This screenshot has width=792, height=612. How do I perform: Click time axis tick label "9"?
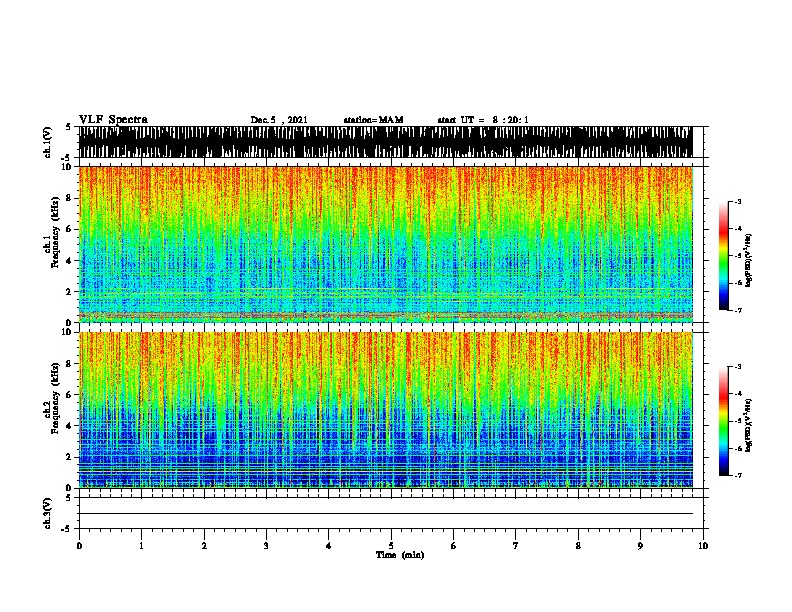click(x=640, y=546)
